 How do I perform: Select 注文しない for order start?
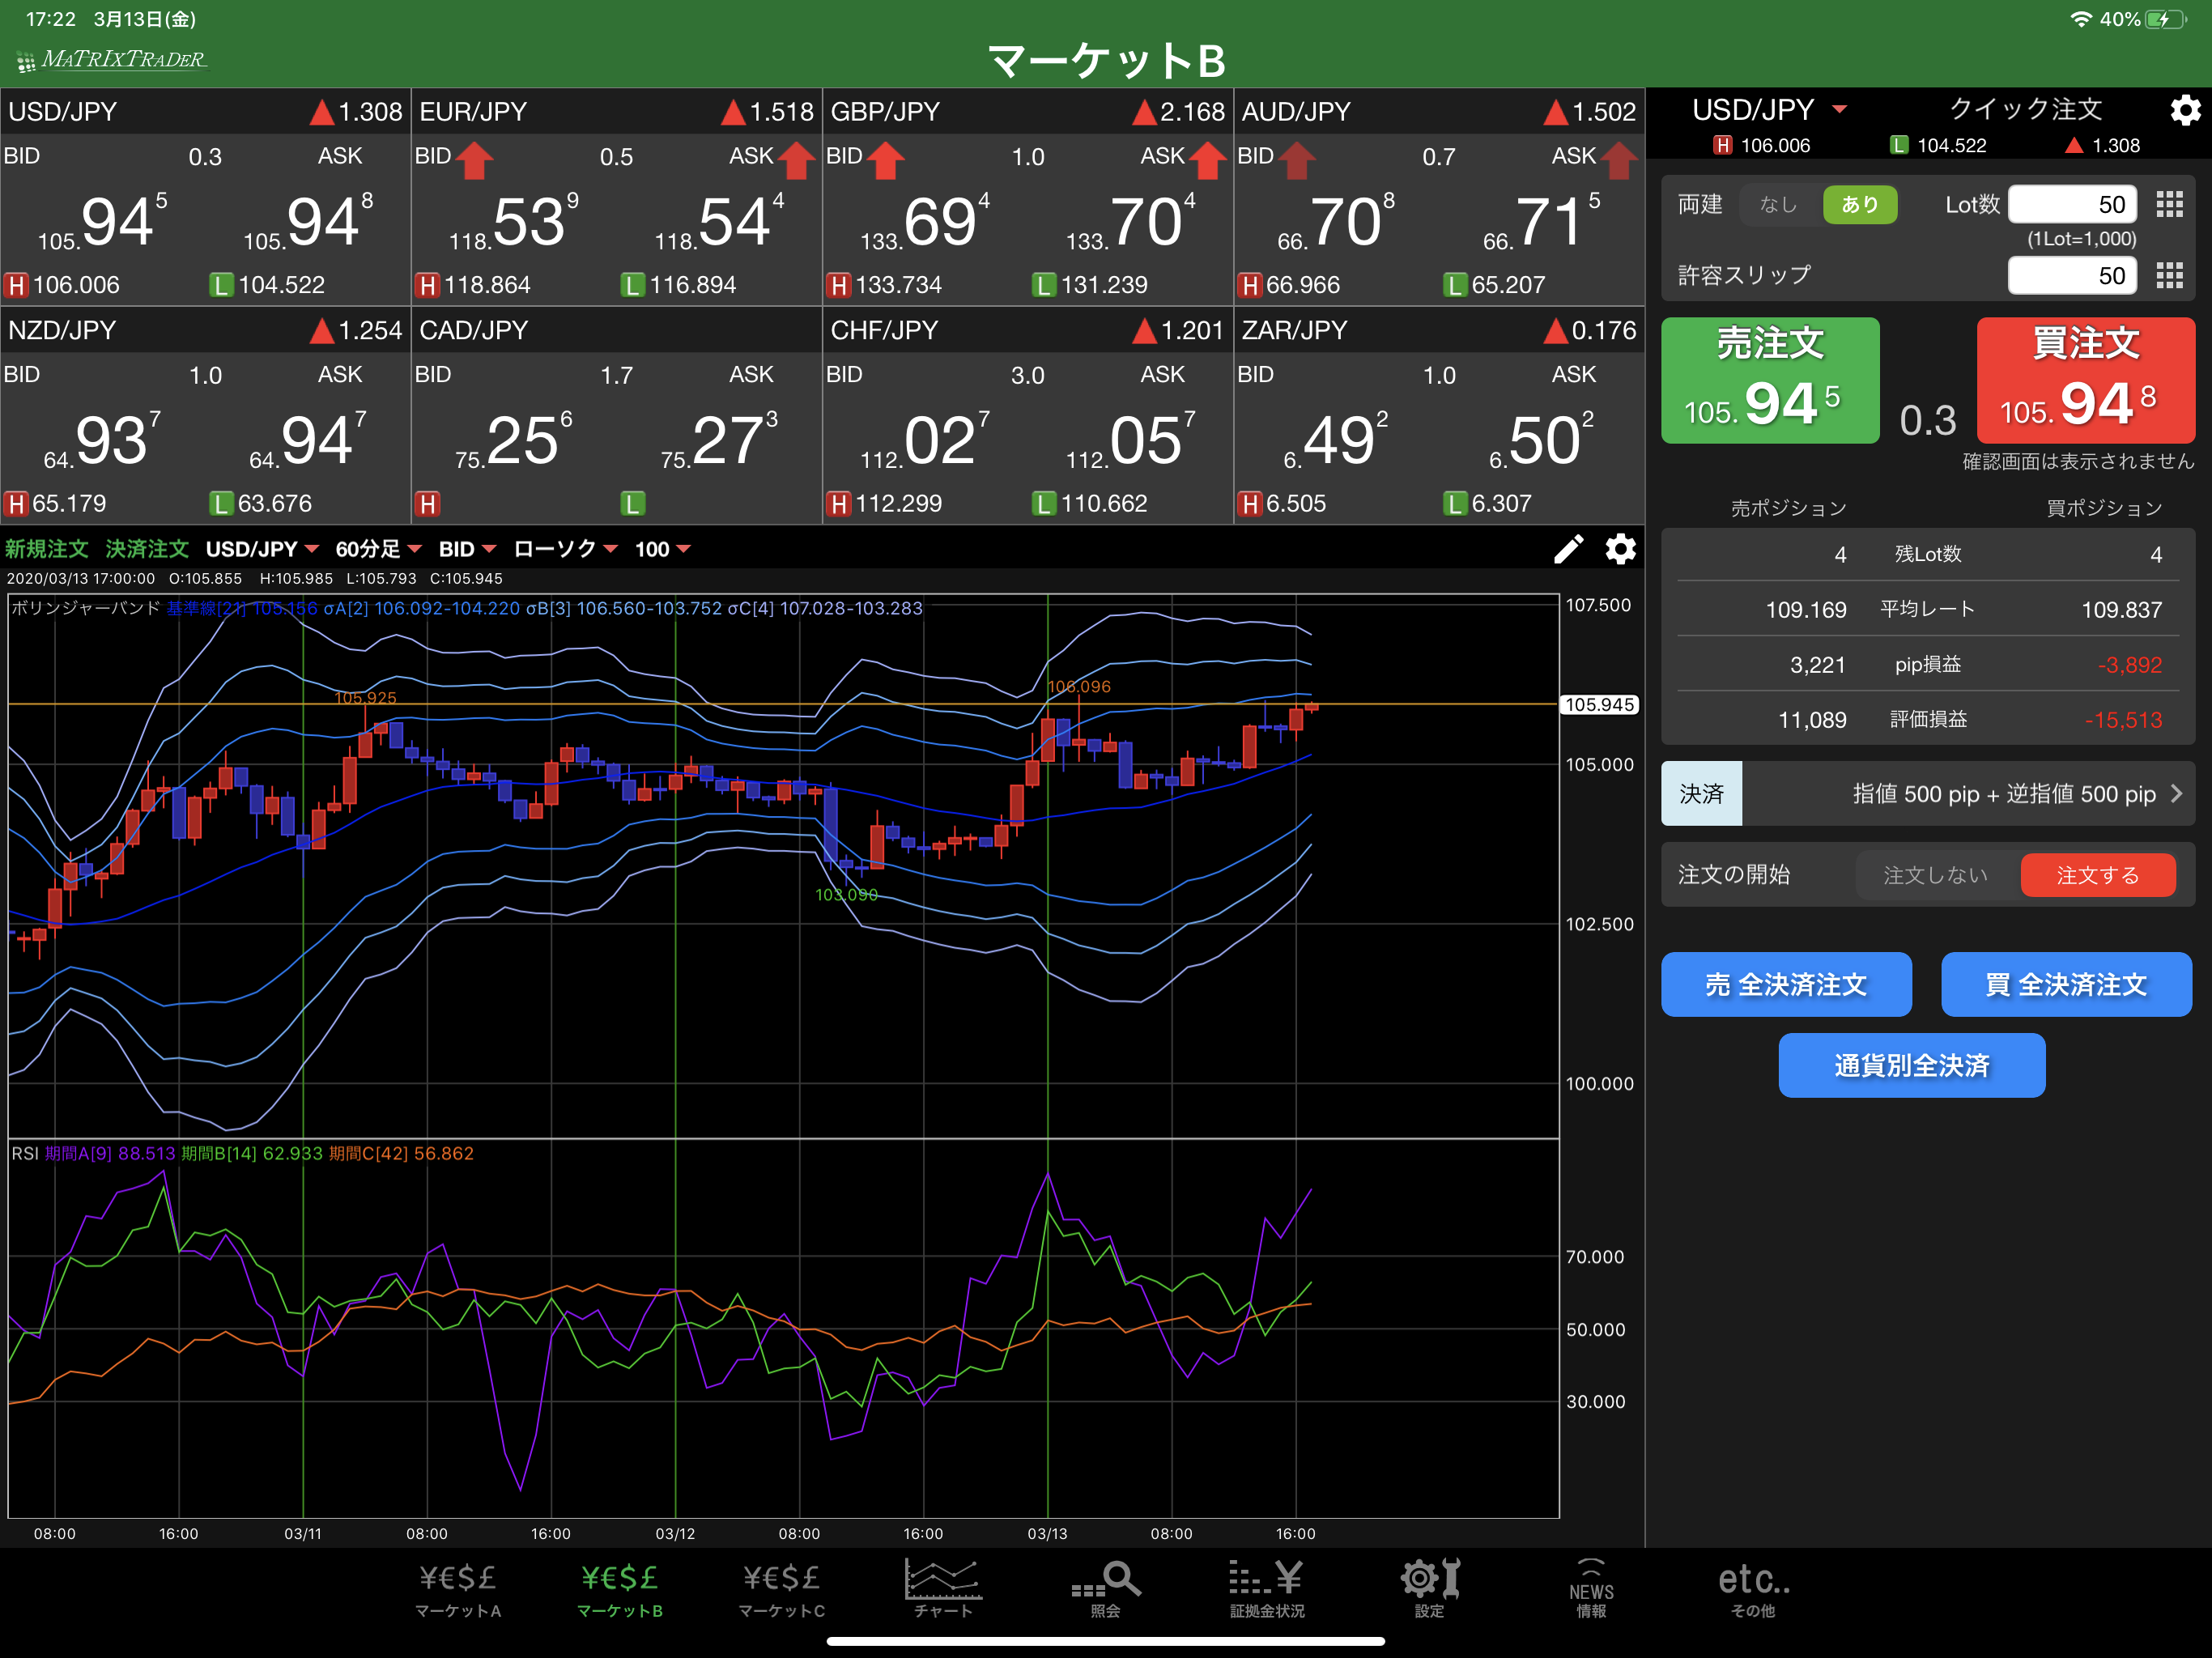[1935, 875]
